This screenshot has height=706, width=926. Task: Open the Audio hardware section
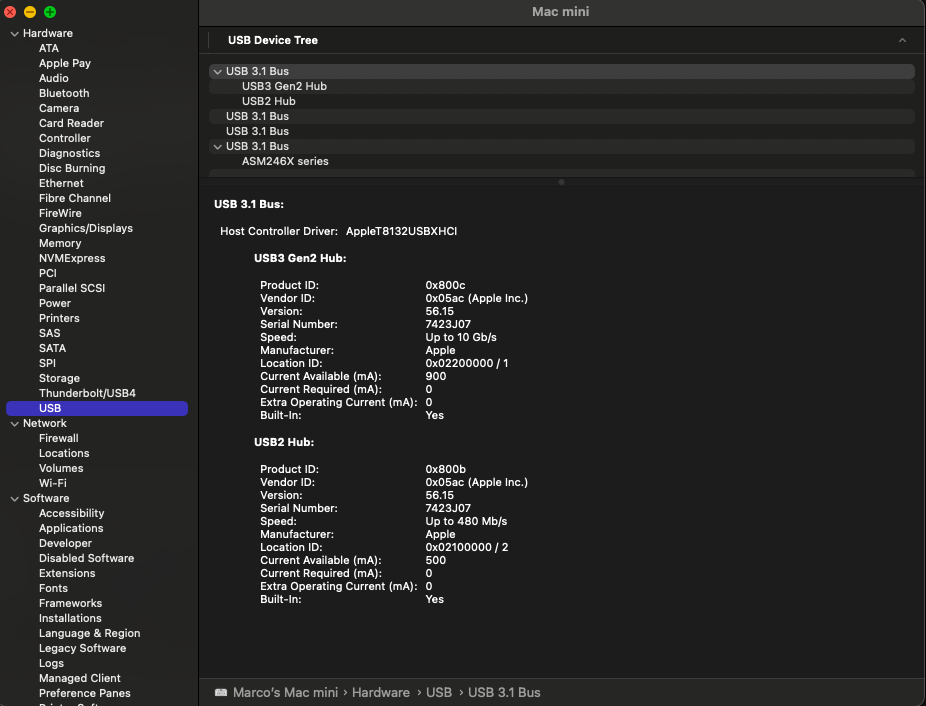(x=54, y=78)
